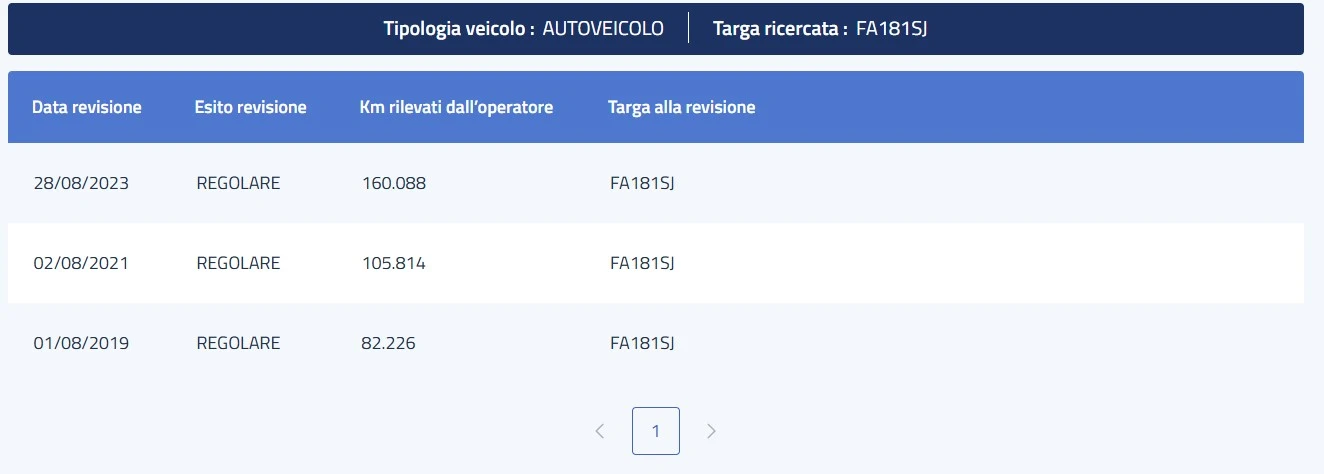The height and width of the screenshot is (474, 1324).
Task: Click REGOLARE in the 01/08/2019 row
Action: pyautogui.click(x=238, y=344)
